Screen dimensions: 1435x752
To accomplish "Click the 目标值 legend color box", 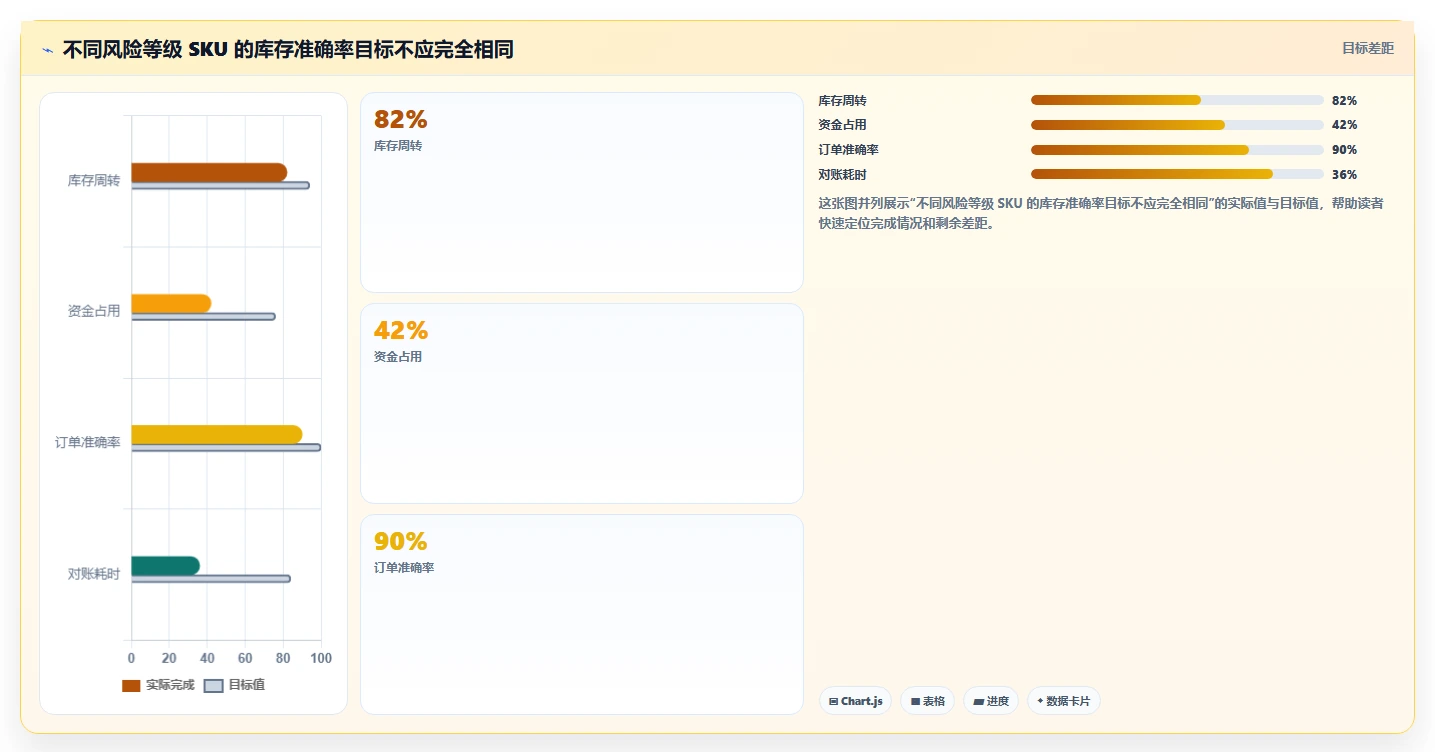I will tap(213, 685).
